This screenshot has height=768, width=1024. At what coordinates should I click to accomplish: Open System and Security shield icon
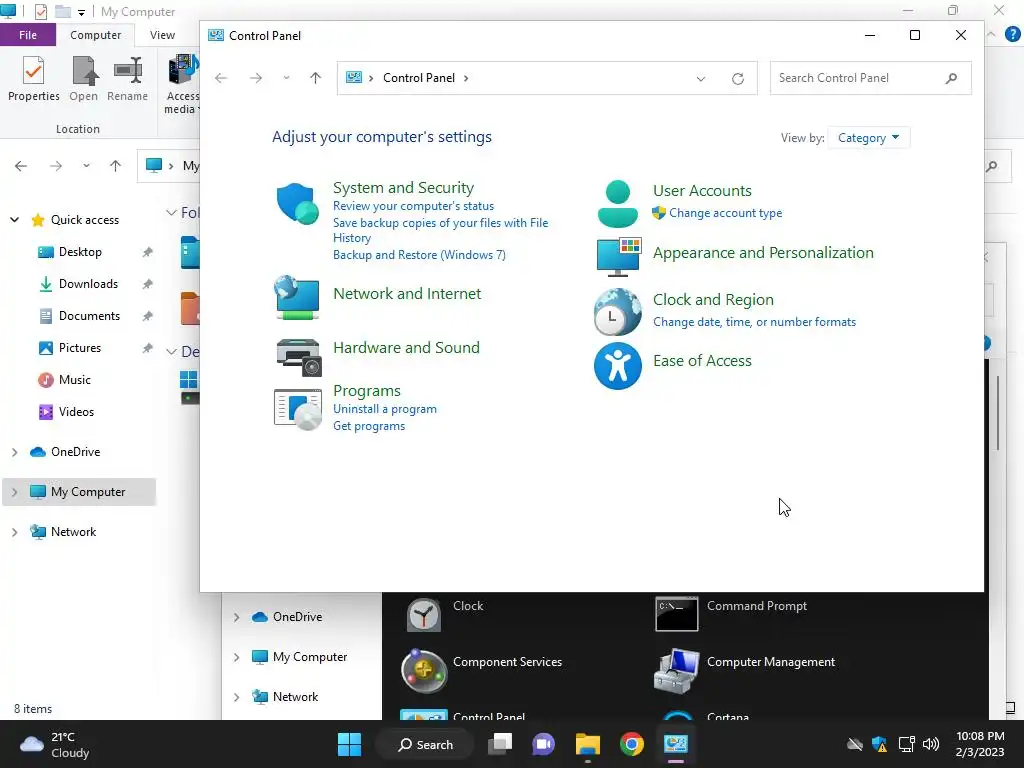pyautogui.click(x=297, y=203)
